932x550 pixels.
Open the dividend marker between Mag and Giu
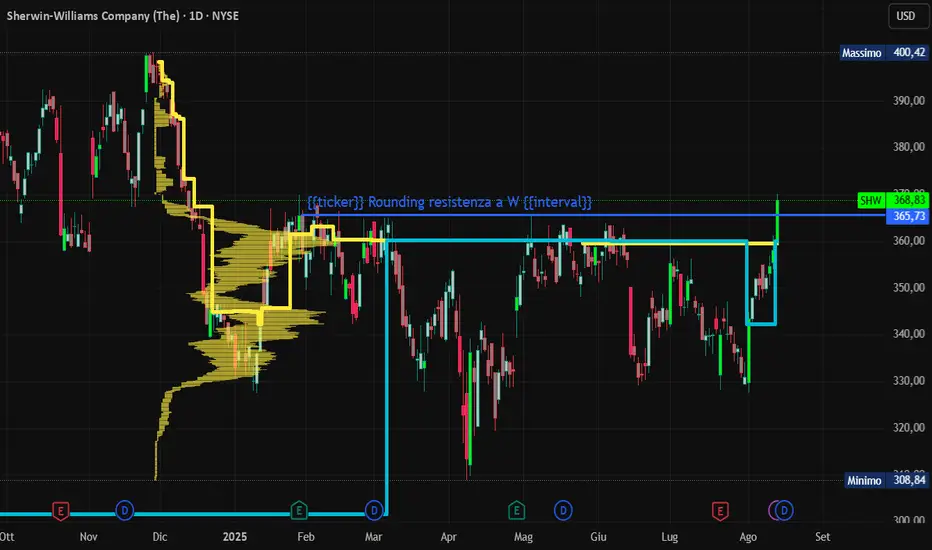(563, 510)
